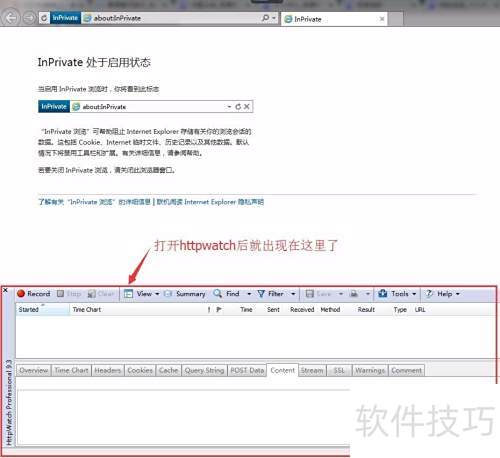Click the search magnifier in address bar
500x458 pixels.
pyautogui.click(x=266, y=18)
